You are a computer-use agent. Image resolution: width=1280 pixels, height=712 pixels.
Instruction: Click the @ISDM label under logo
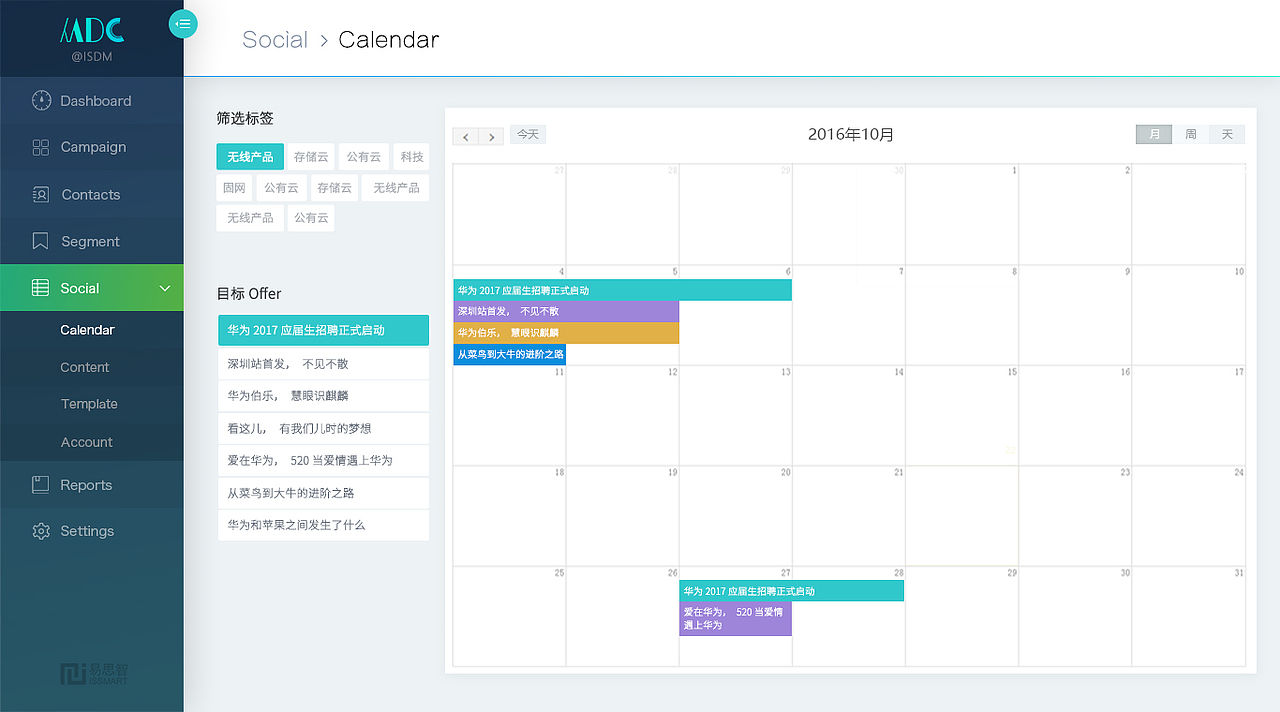point(92,57)
